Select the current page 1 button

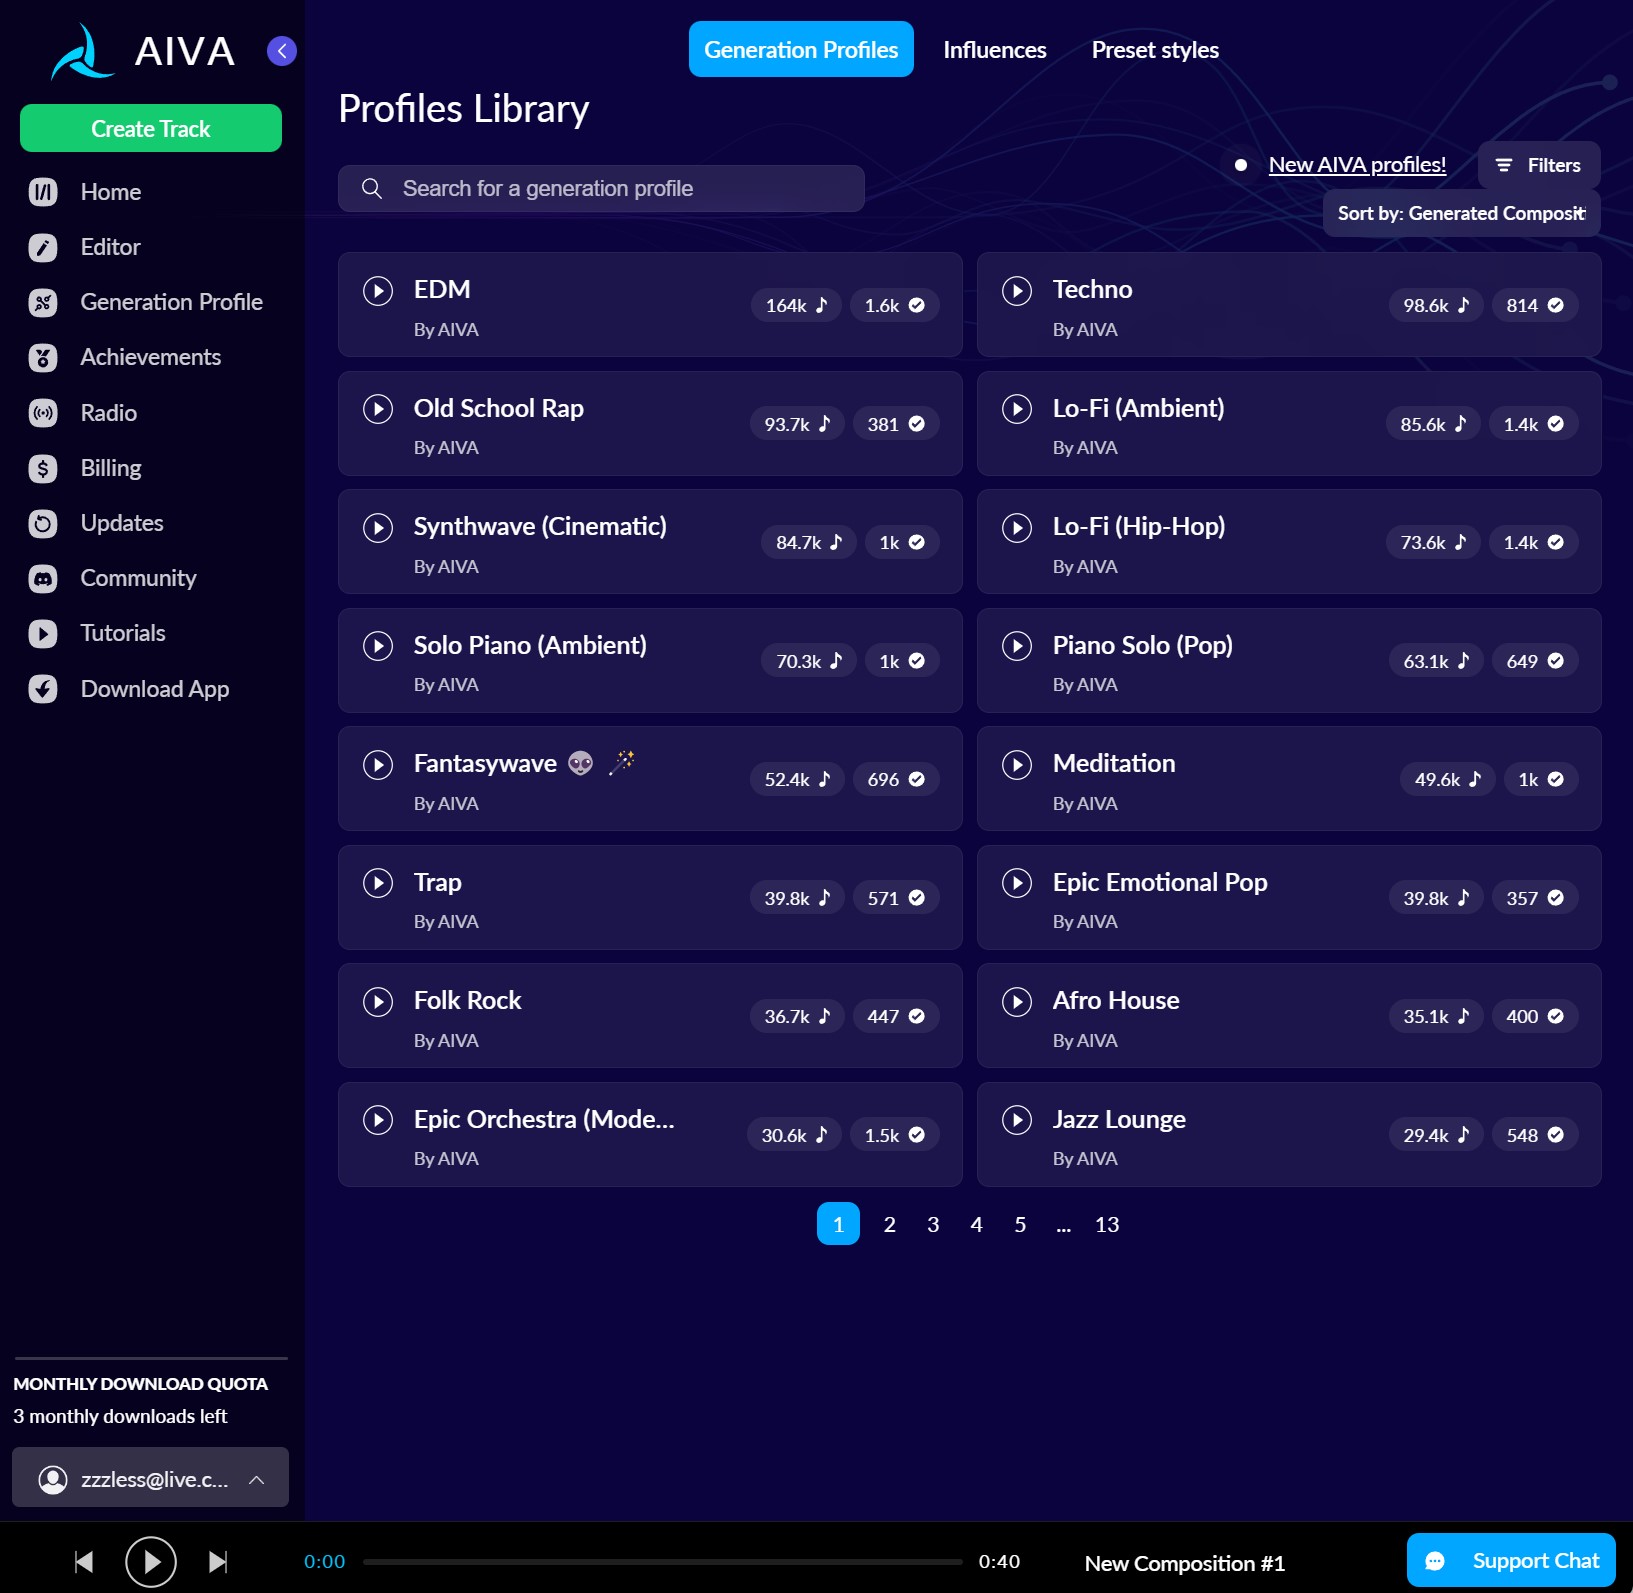pyautogui.click(x=838, y=1224)
